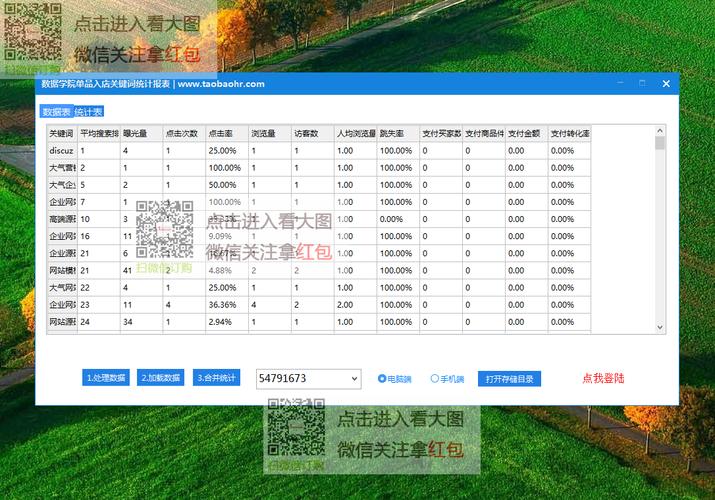Sort by the 曝光量 column header

point(141,134)
